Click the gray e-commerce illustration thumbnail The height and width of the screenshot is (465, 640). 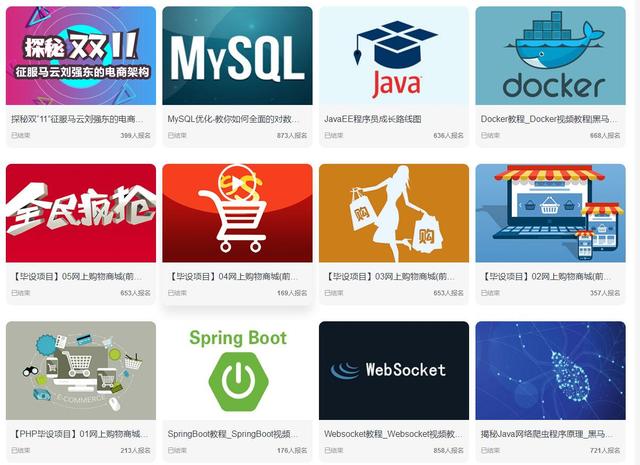click(x=81, y=370)
